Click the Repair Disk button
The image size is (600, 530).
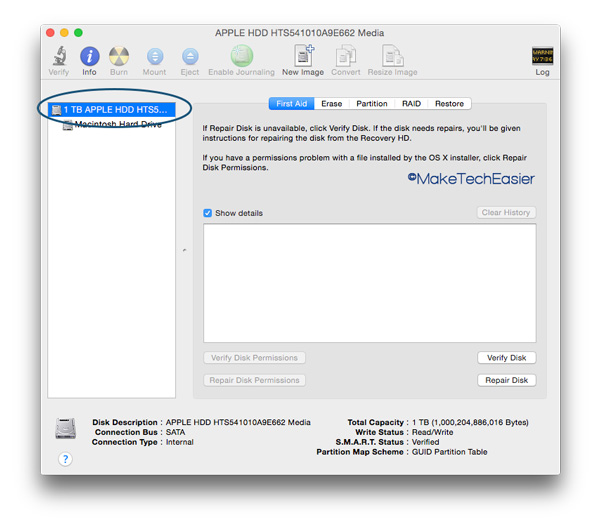click(507, 380)
